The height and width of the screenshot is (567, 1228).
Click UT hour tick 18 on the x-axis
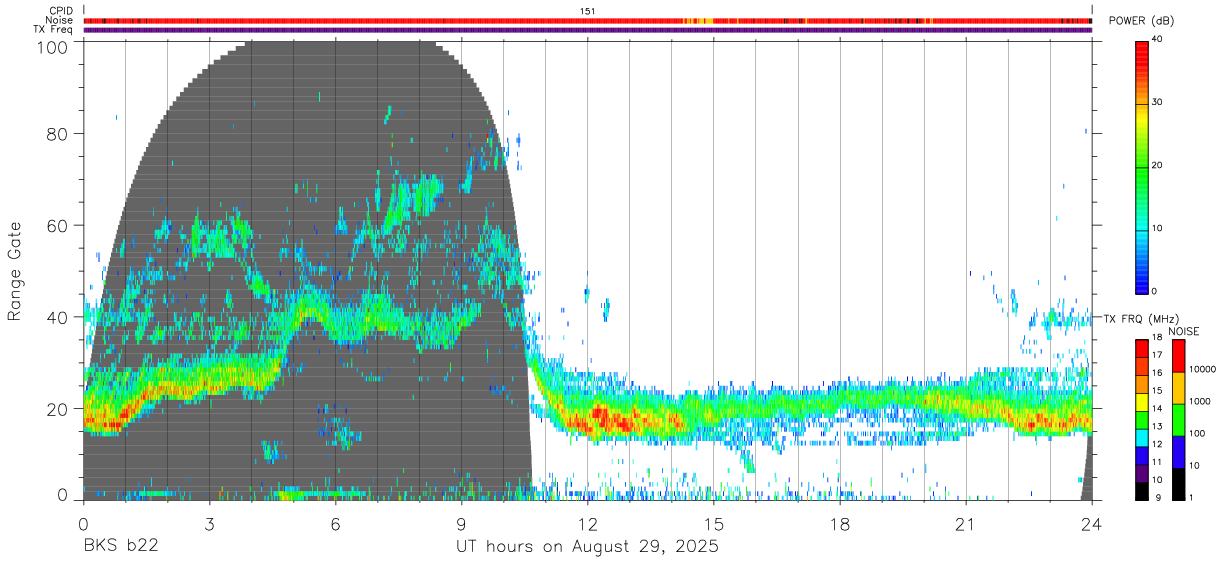click(x=839, y=524)
